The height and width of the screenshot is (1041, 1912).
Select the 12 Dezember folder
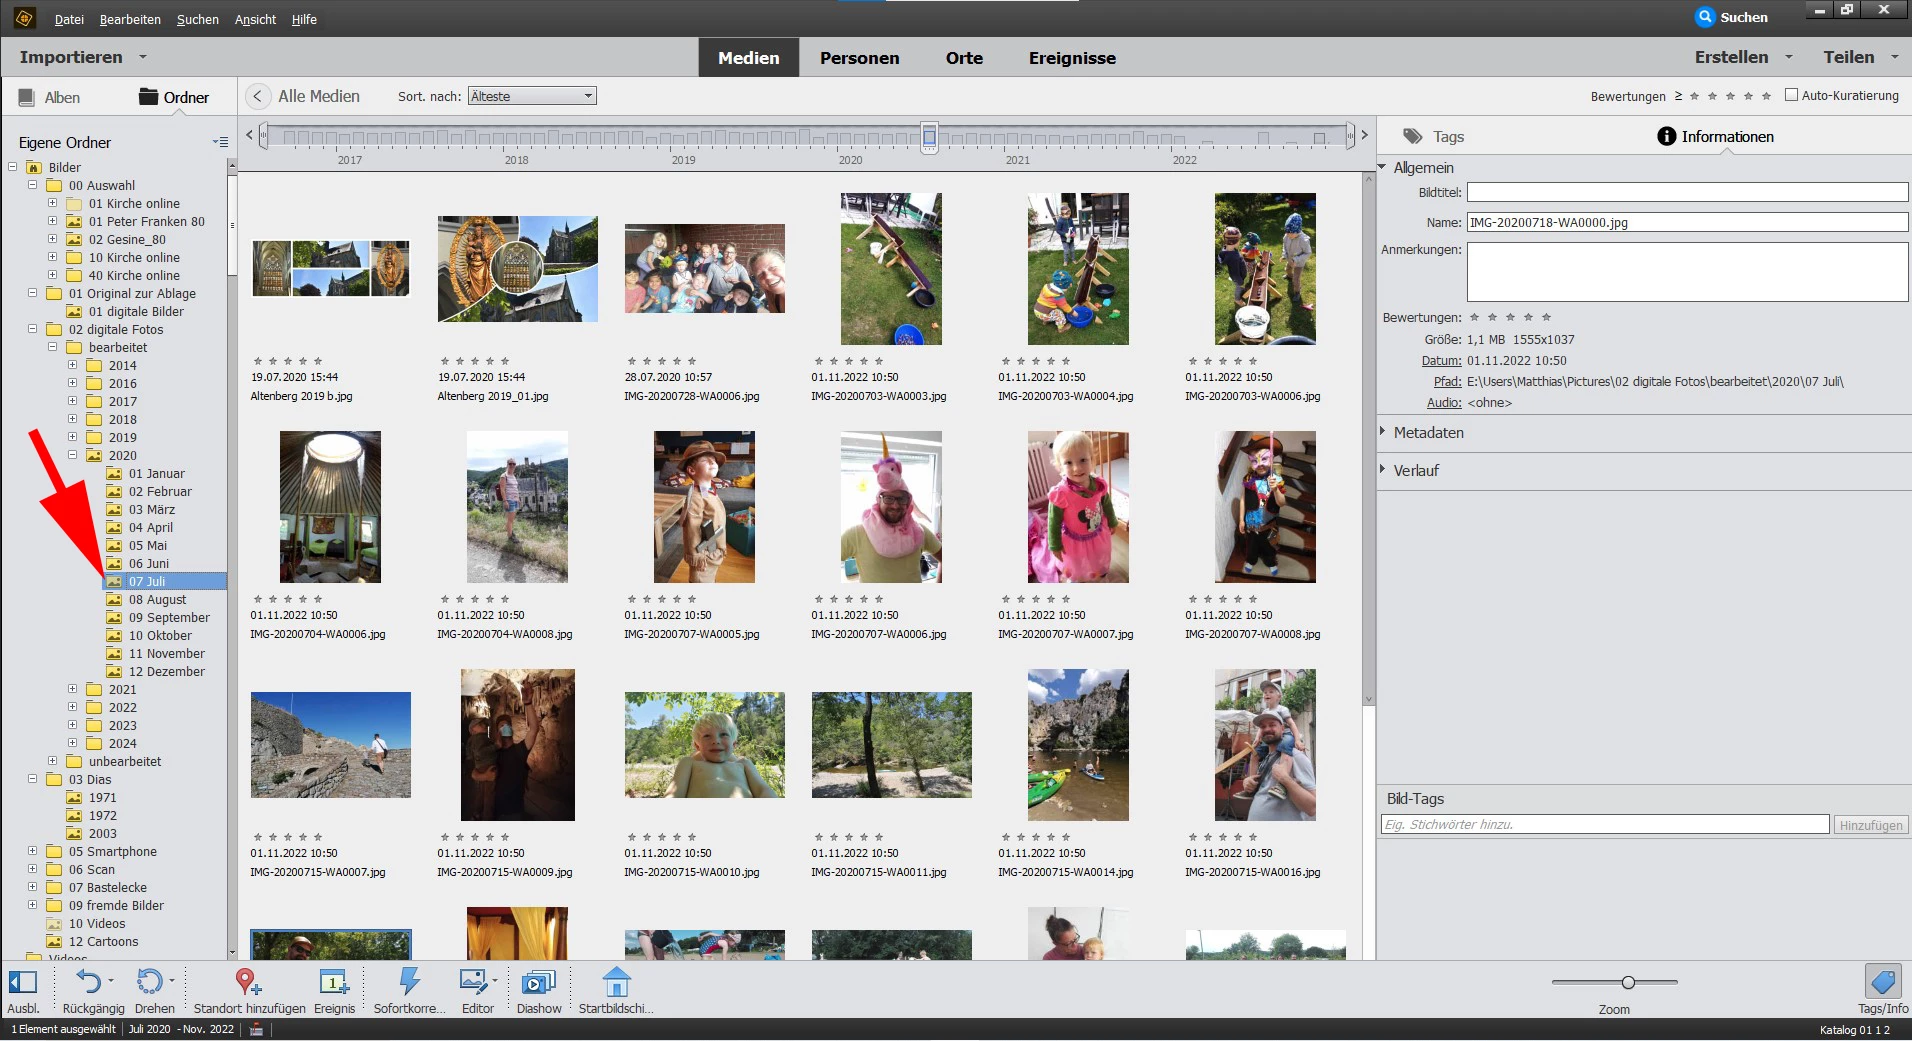point(166,672)
